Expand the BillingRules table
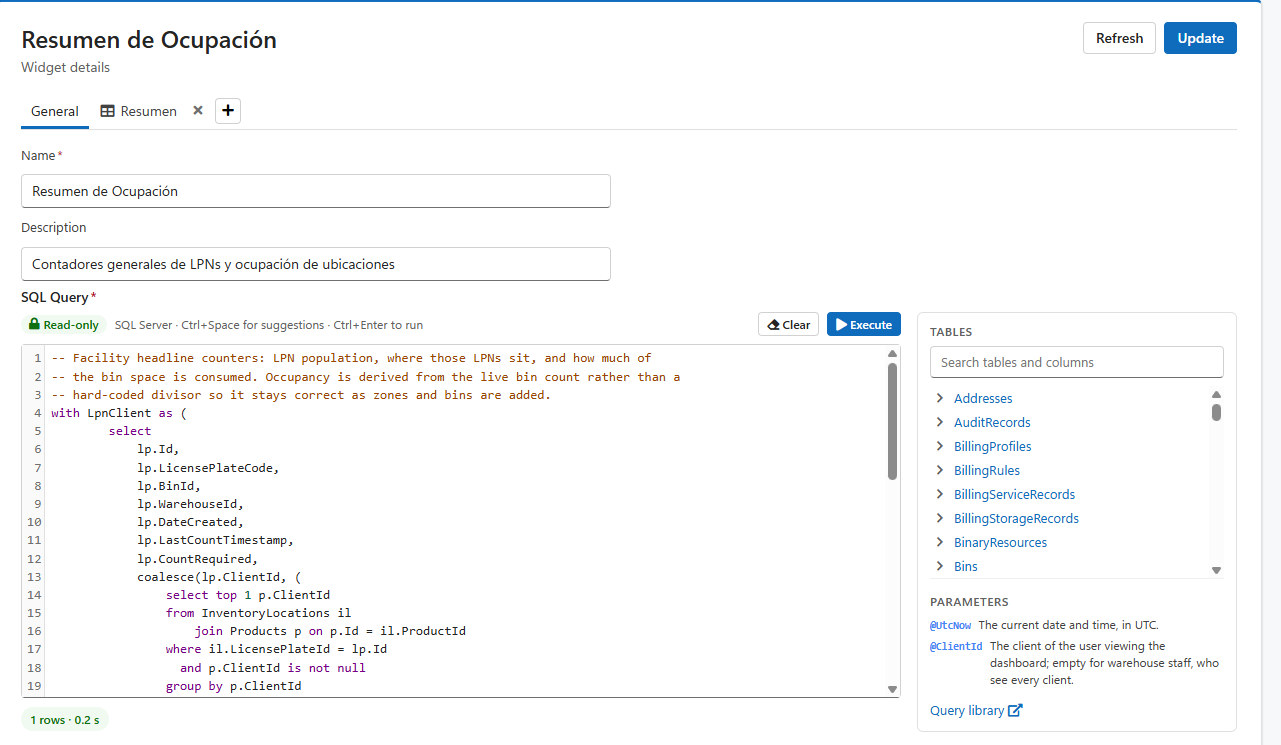 click(x=940, y=470)
